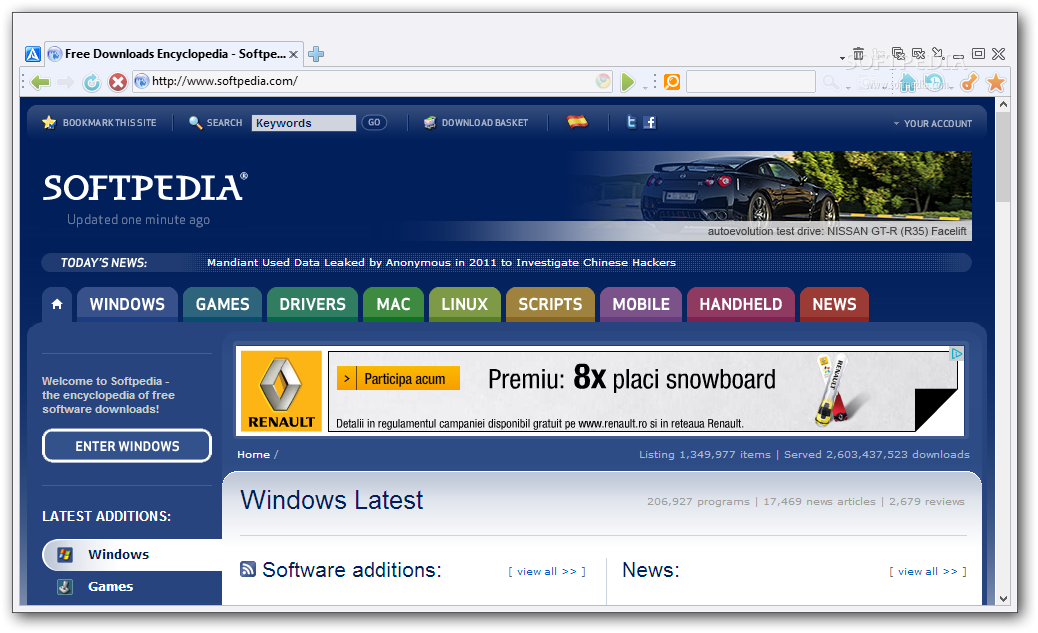The image size is (1038, 633).
Task: Open the NEWS tab
Action: point(834,305)
